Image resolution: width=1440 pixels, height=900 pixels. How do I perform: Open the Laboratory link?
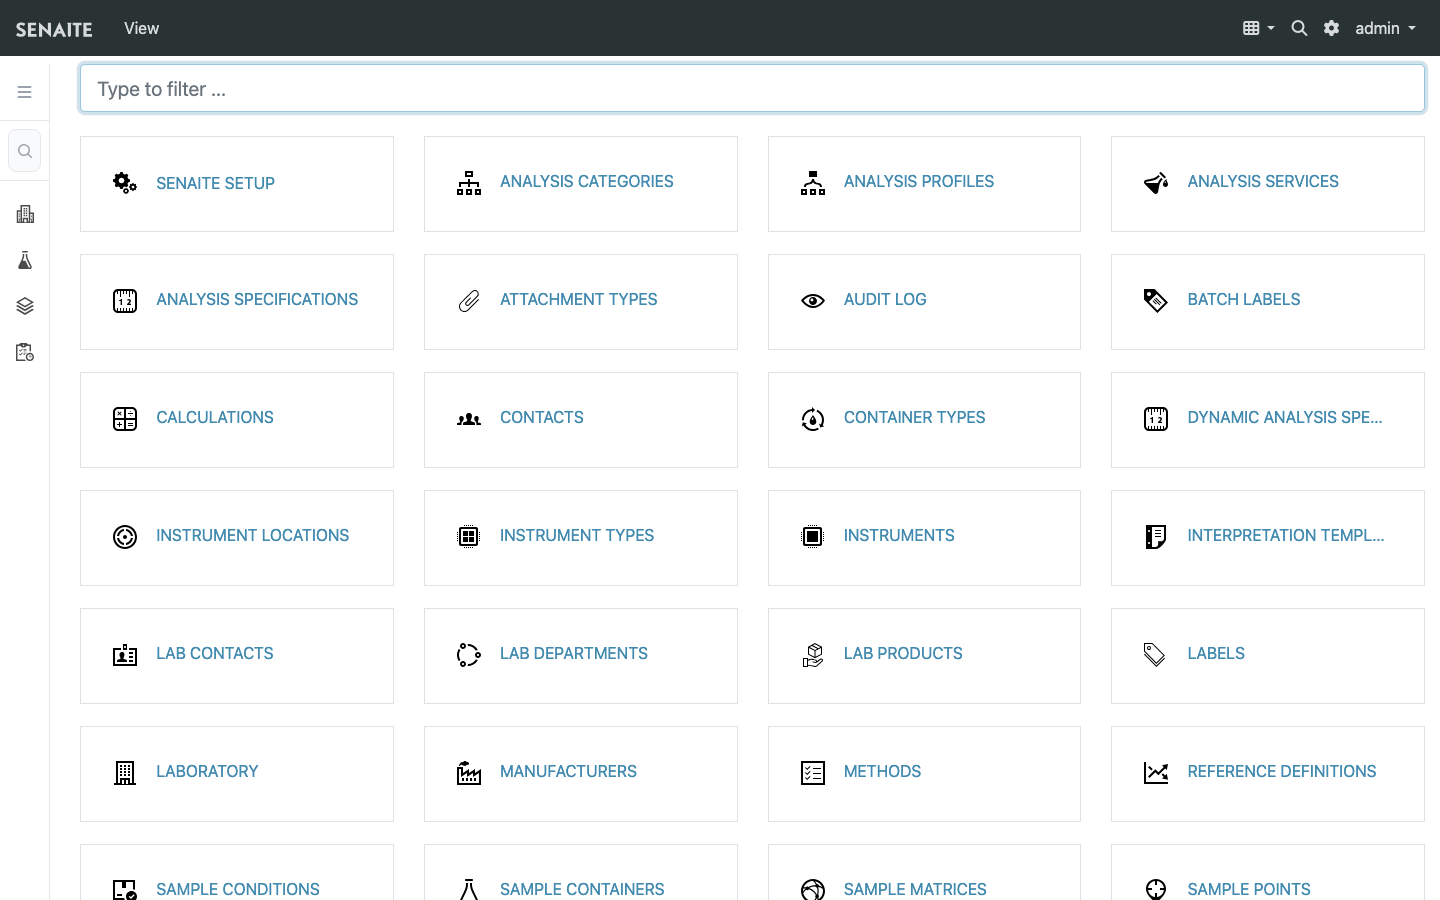point(207,771)
